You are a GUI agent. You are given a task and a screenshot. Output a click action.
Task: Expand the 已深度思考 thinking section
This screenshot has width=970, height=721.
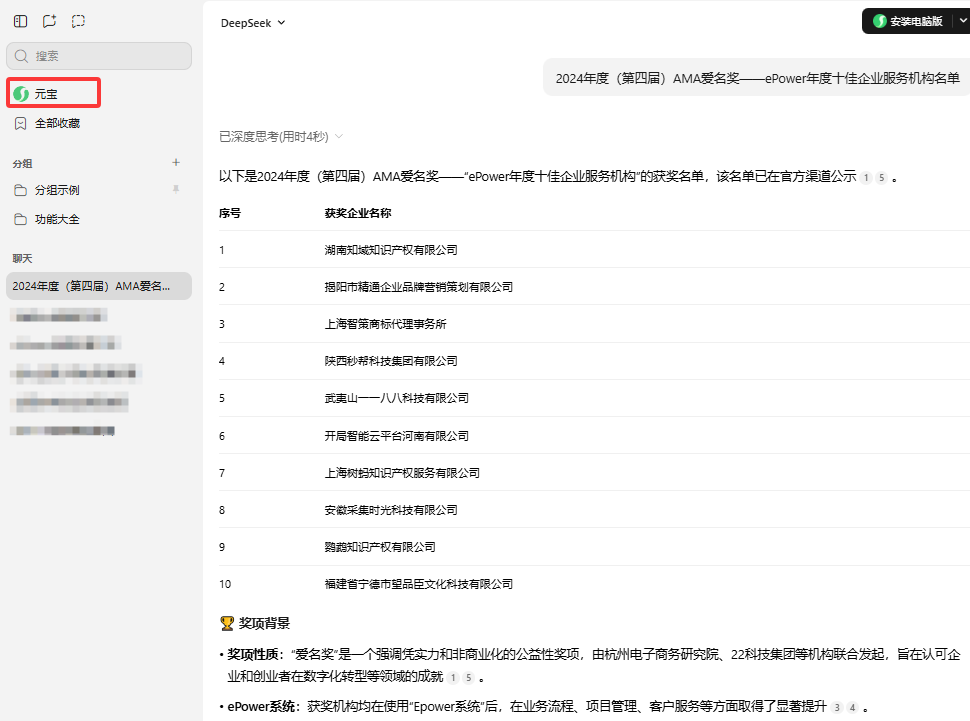point(281,136)
